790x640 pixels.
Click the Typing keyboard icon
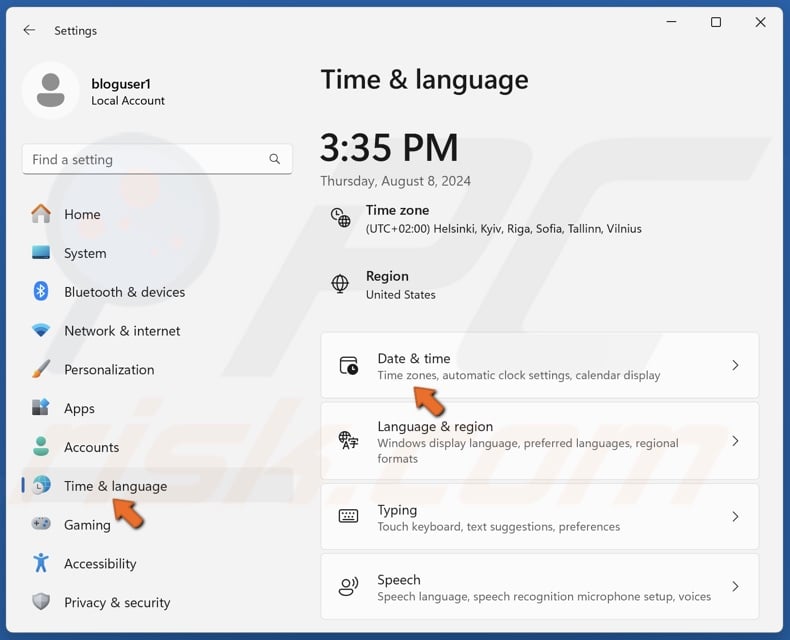point(348,516)
